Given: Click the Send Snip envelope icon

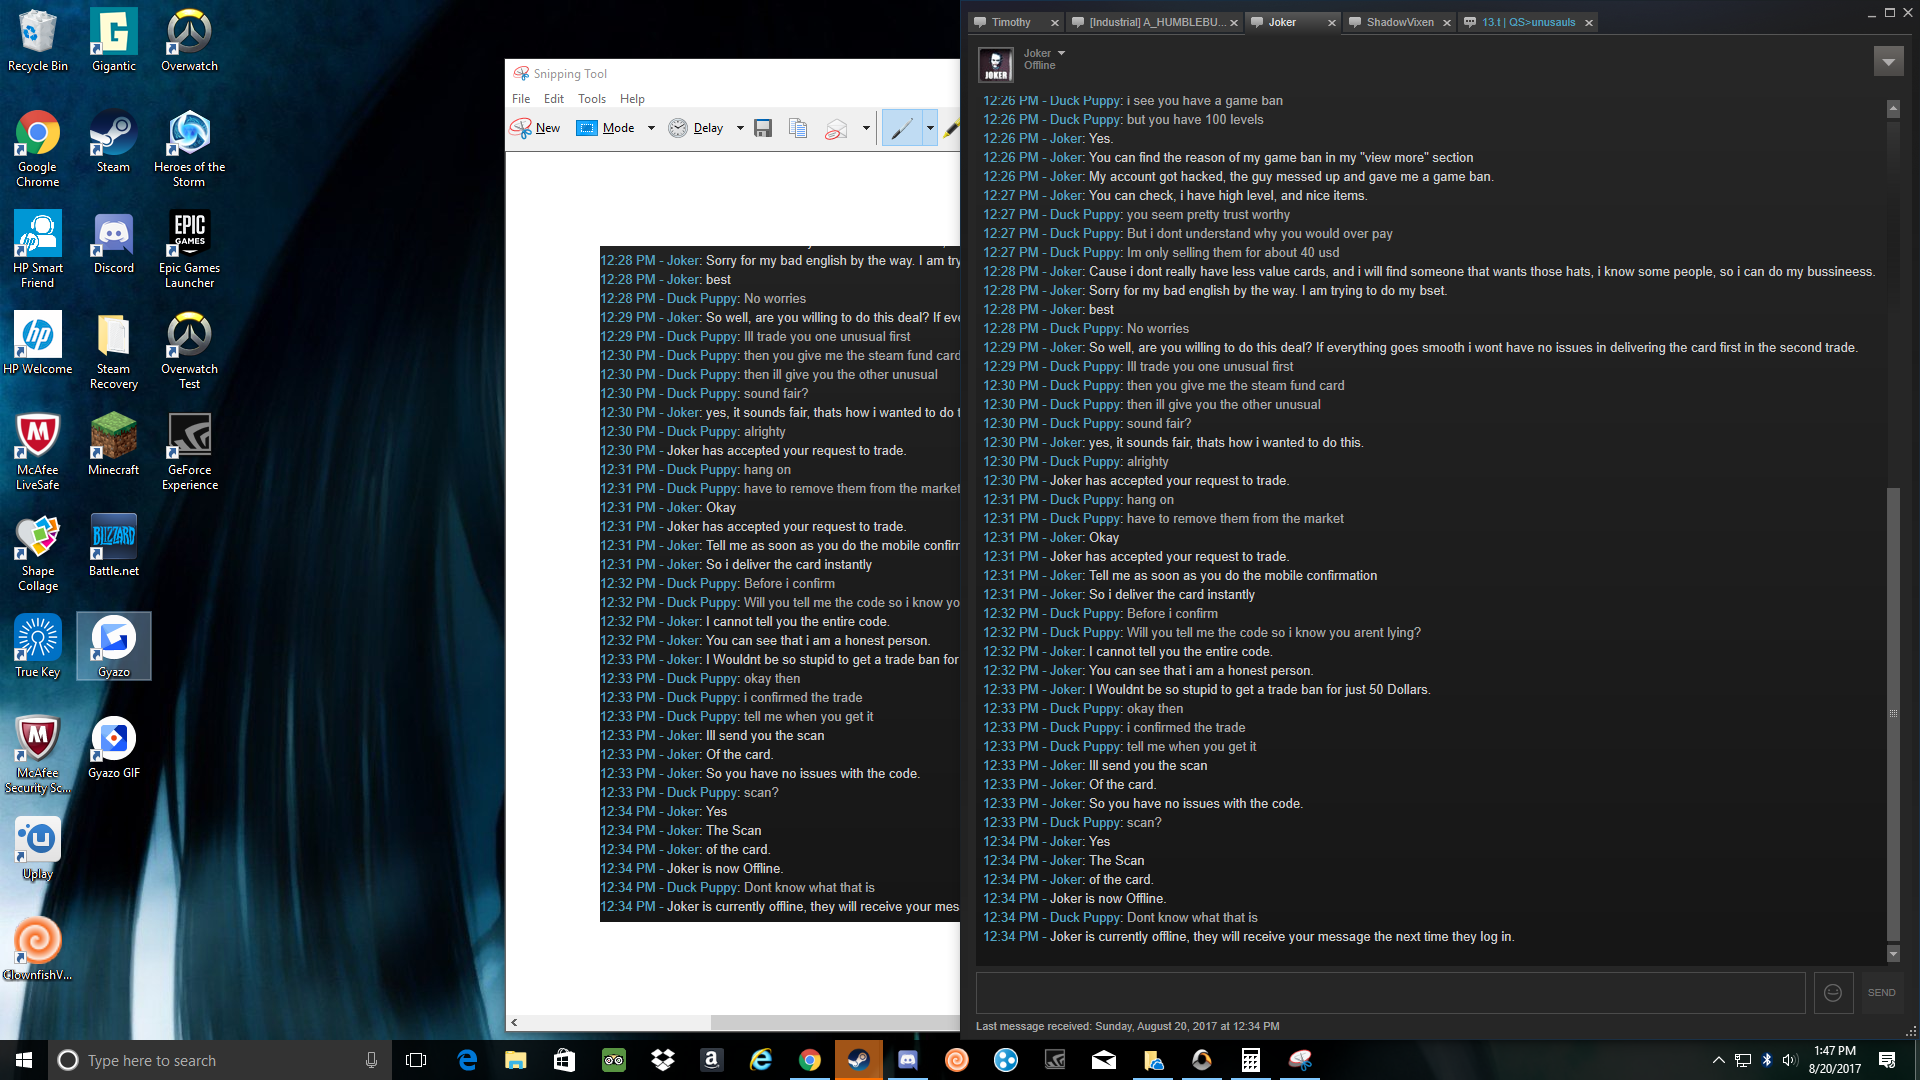Looking at the screenshot, I should (x=836, y=128).
